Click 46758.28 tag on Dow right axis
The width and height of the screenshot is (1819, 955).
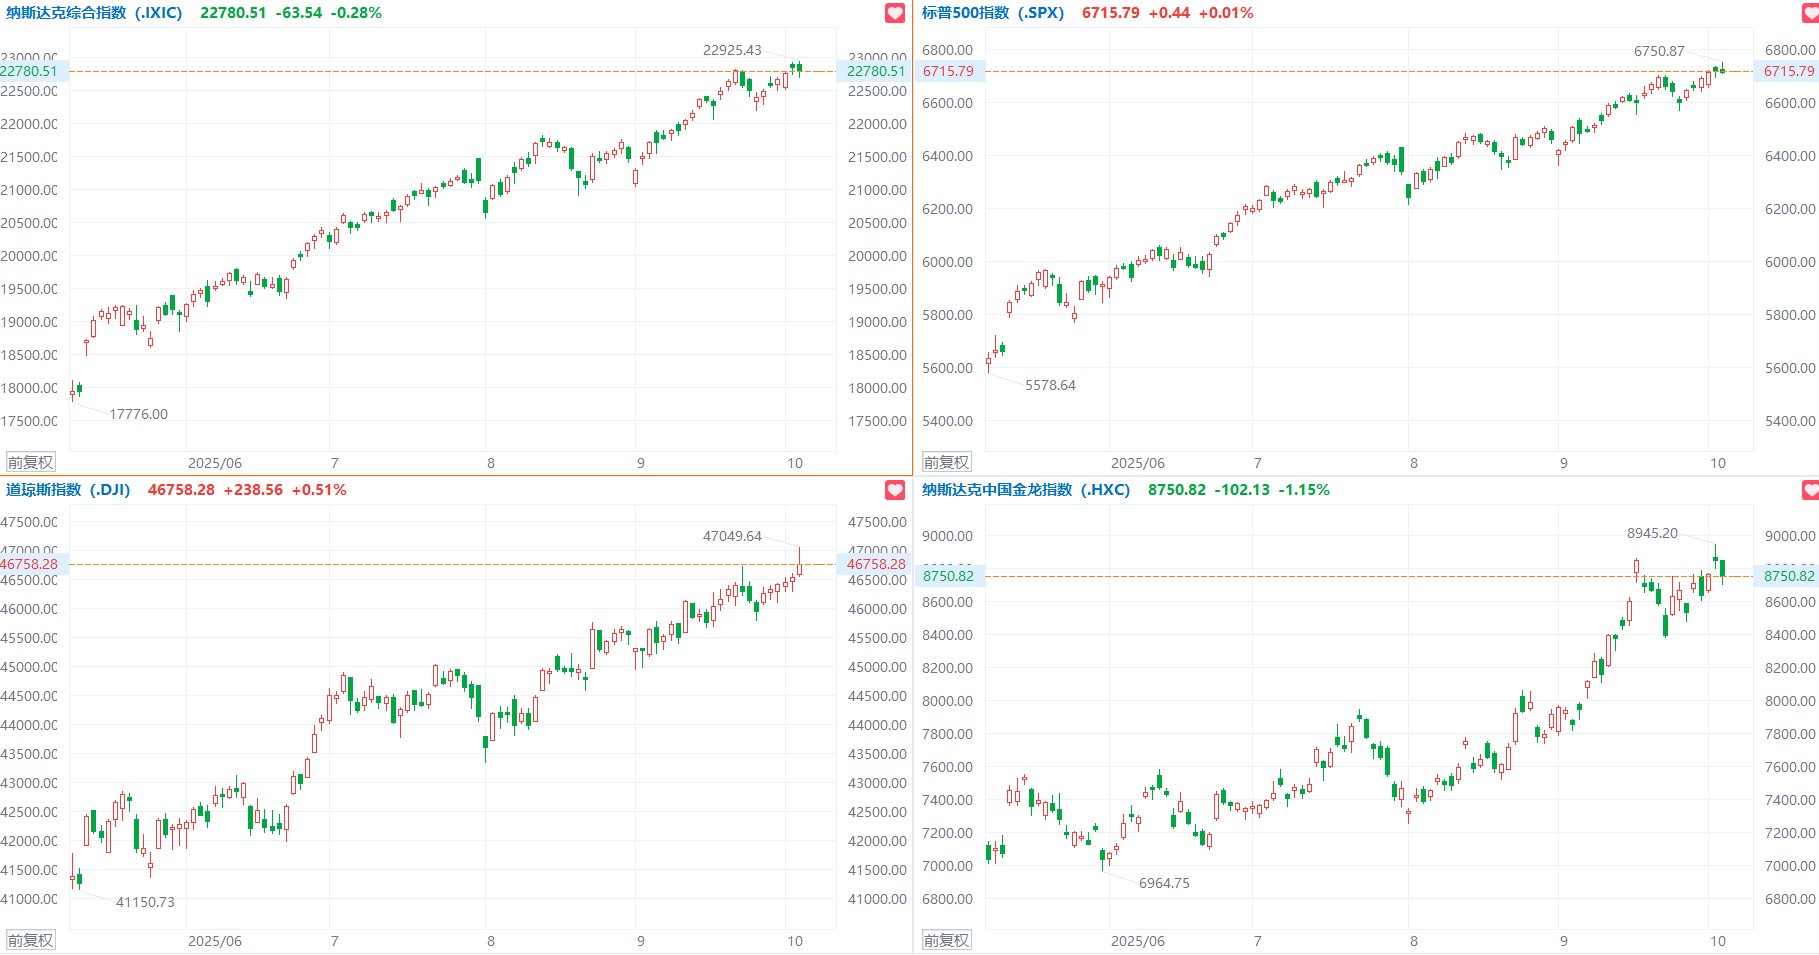coord(875,564)
